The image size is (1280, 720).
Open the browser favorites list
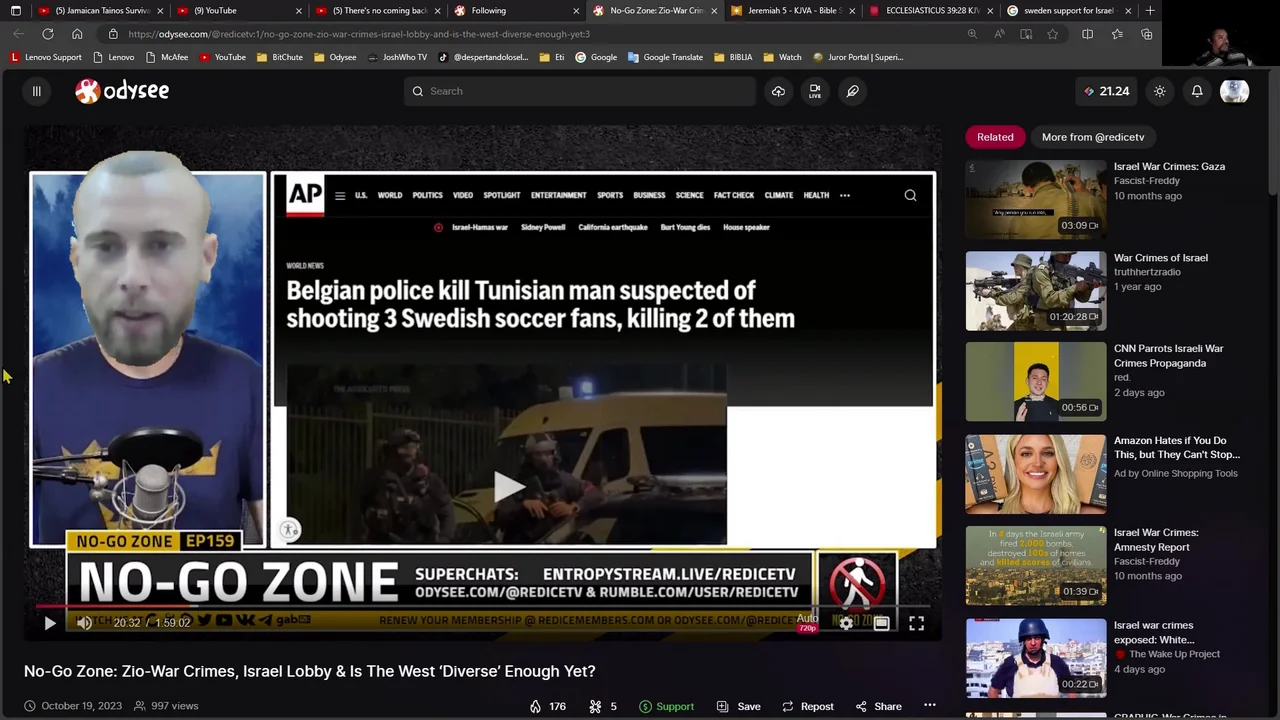[1117, 34]
